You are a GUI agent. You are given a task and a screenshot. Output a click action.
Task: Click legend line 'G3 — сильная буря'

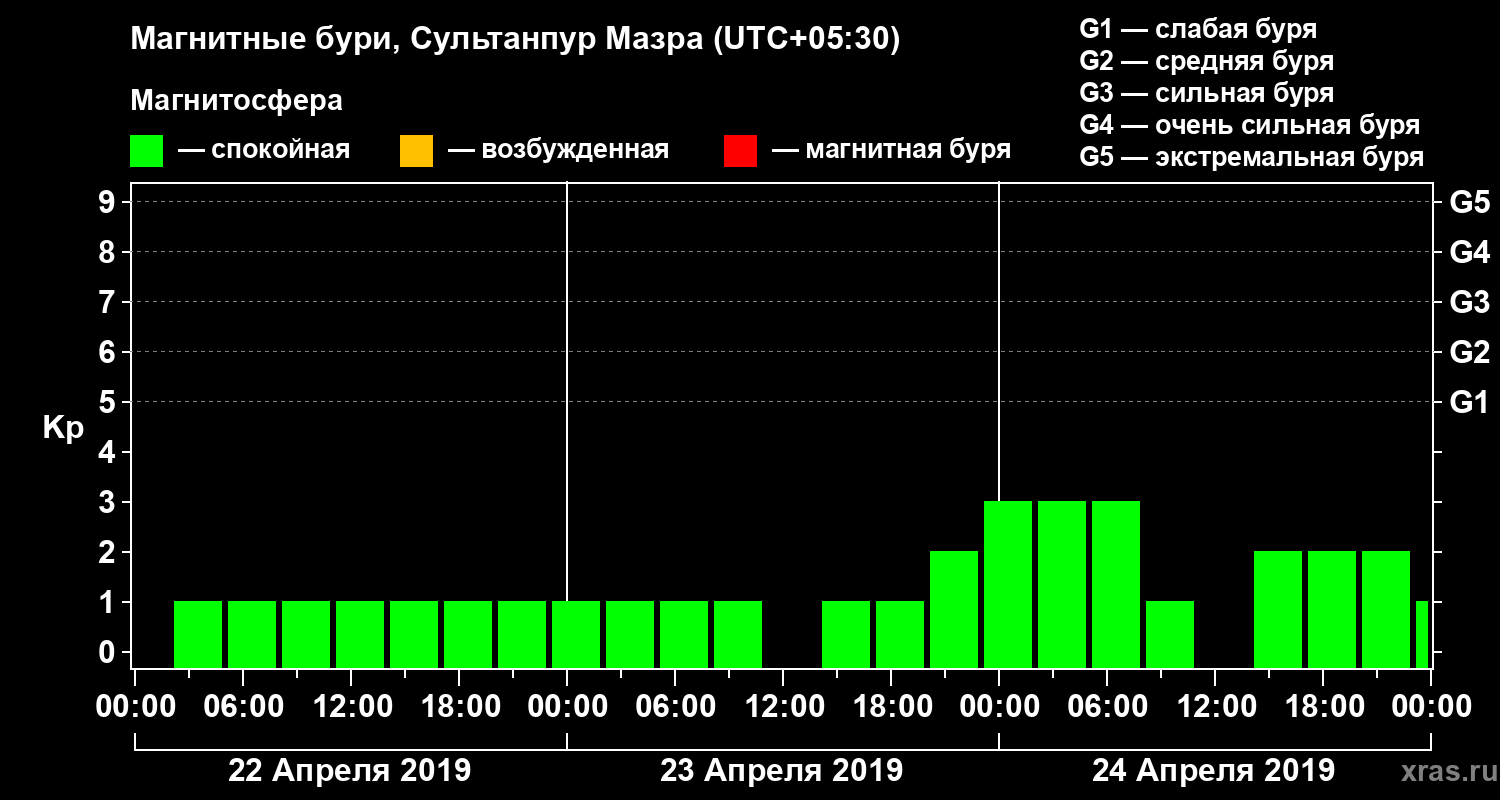(1207, 93)
